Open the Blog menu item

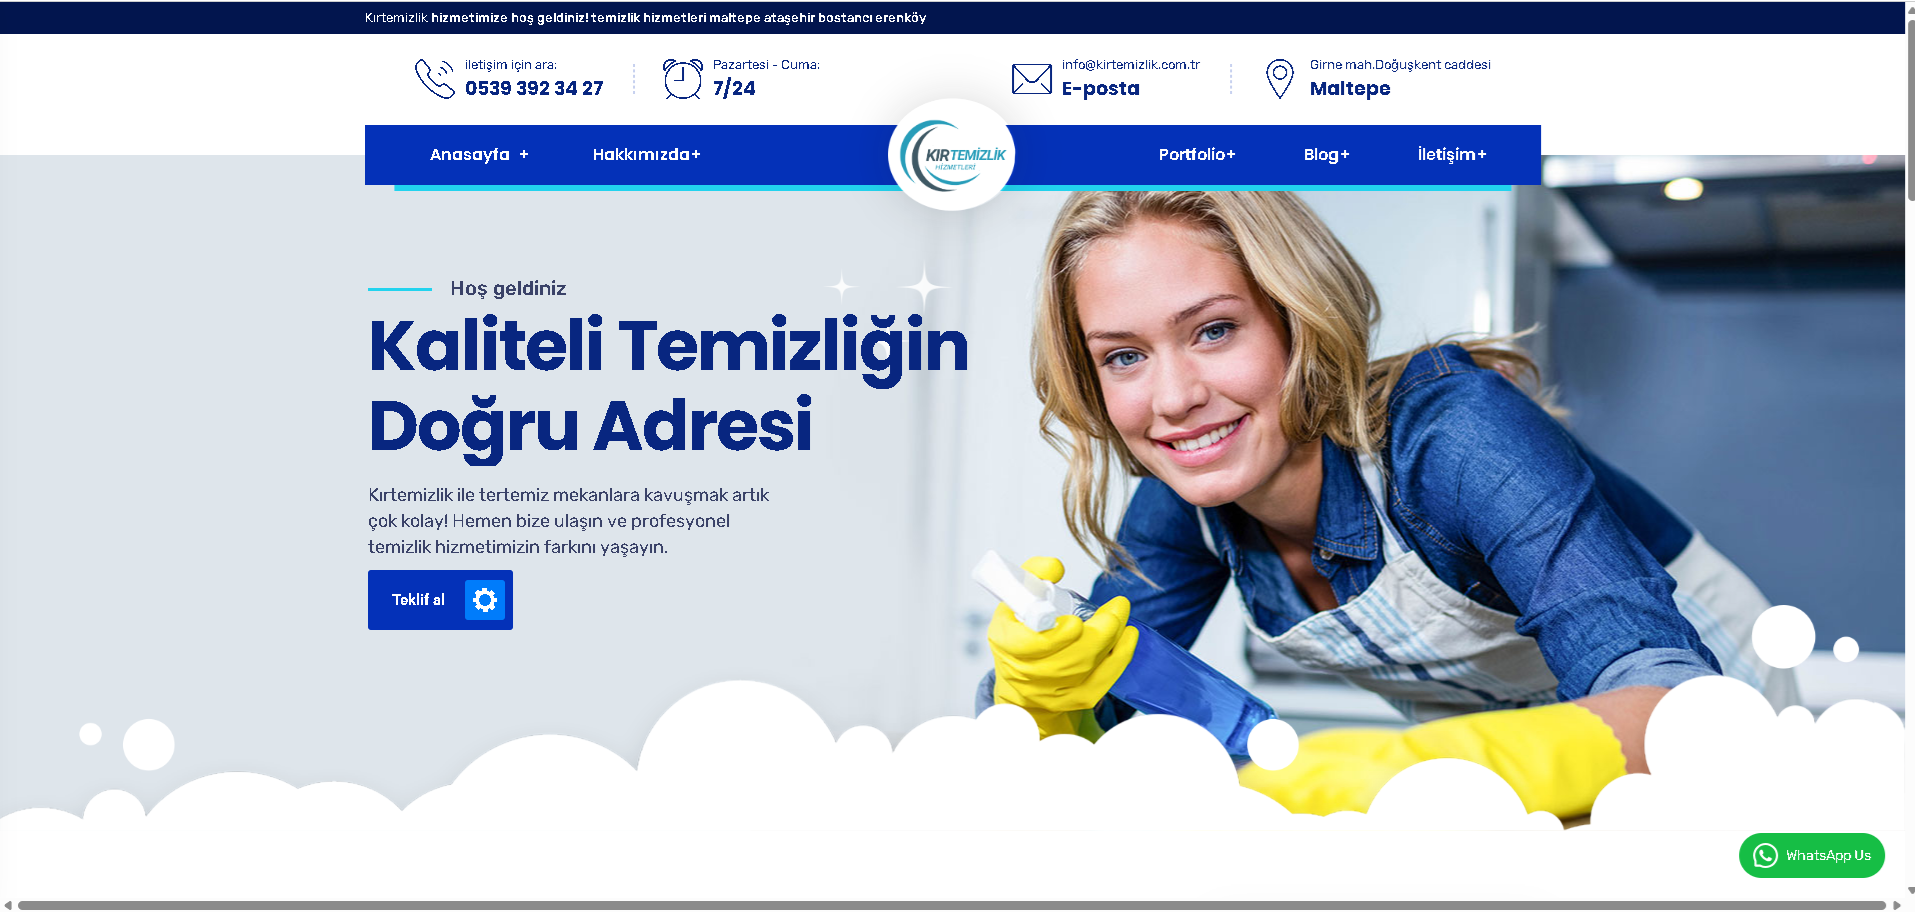coord(1326,155)
